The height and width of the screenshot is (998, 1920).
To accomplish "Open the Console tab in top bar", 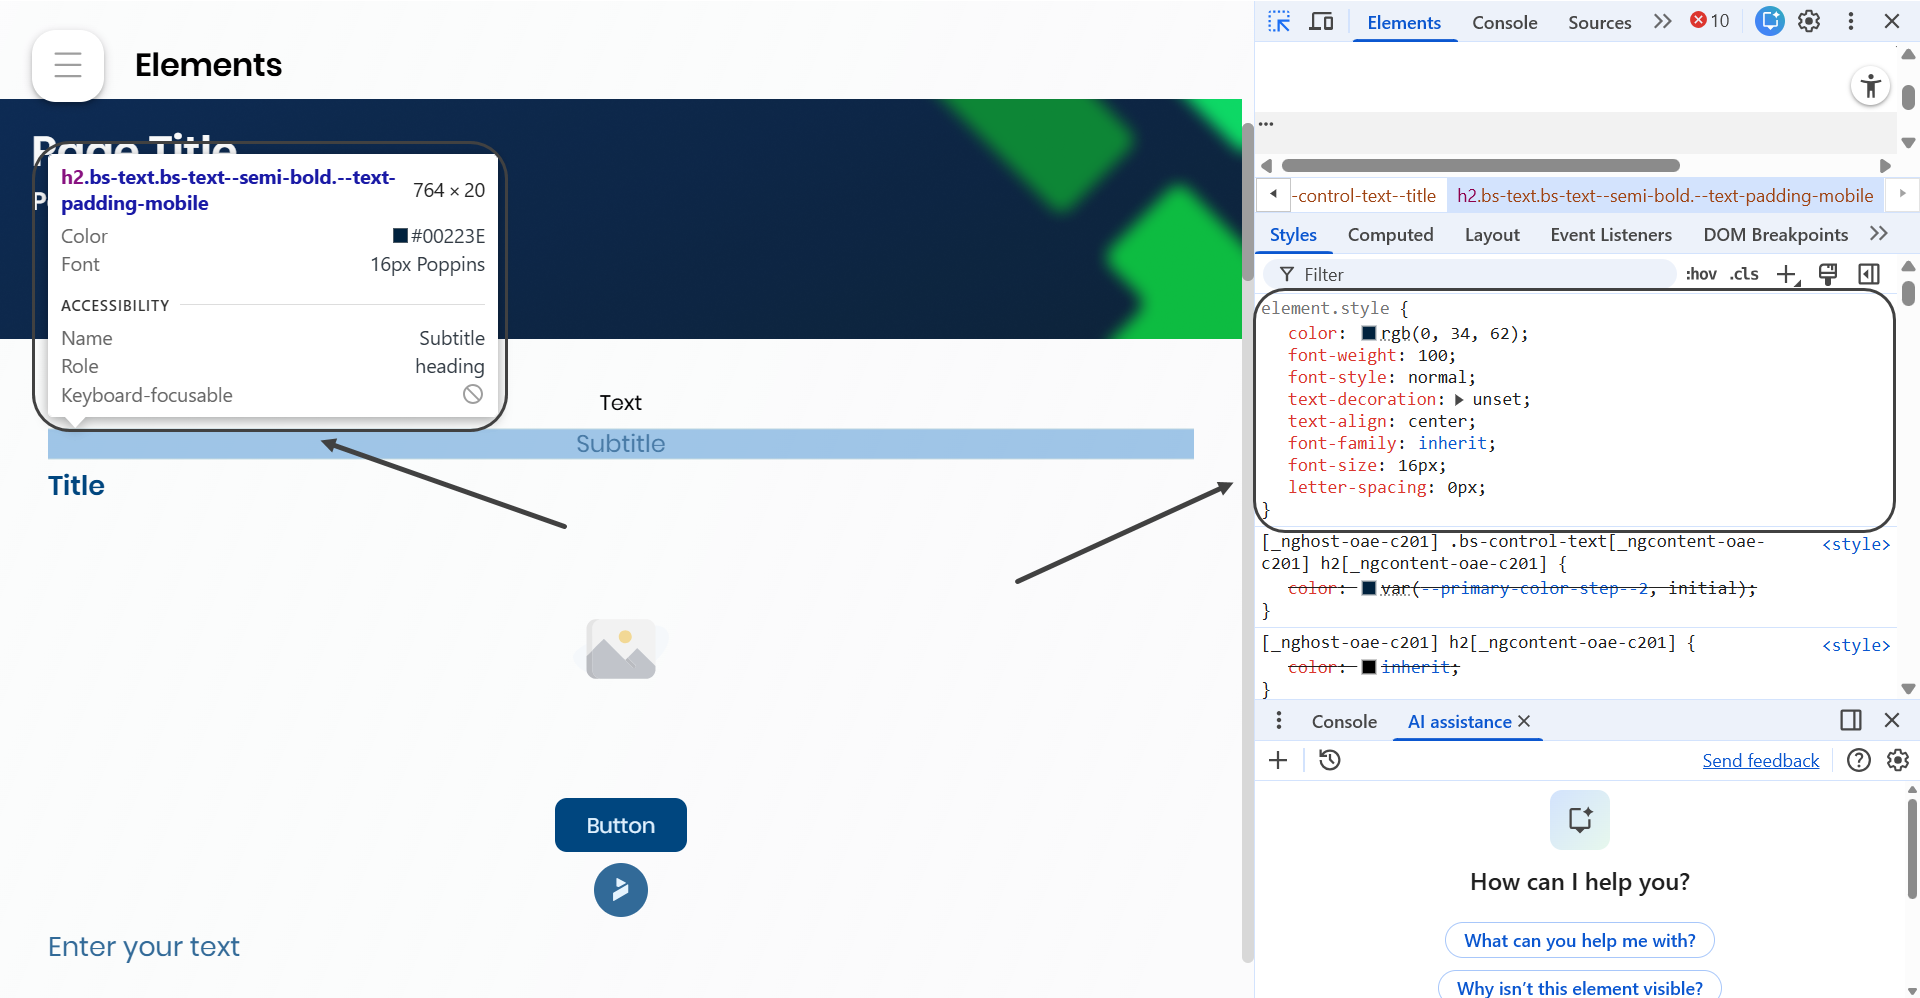I will tap(1504, 23).
